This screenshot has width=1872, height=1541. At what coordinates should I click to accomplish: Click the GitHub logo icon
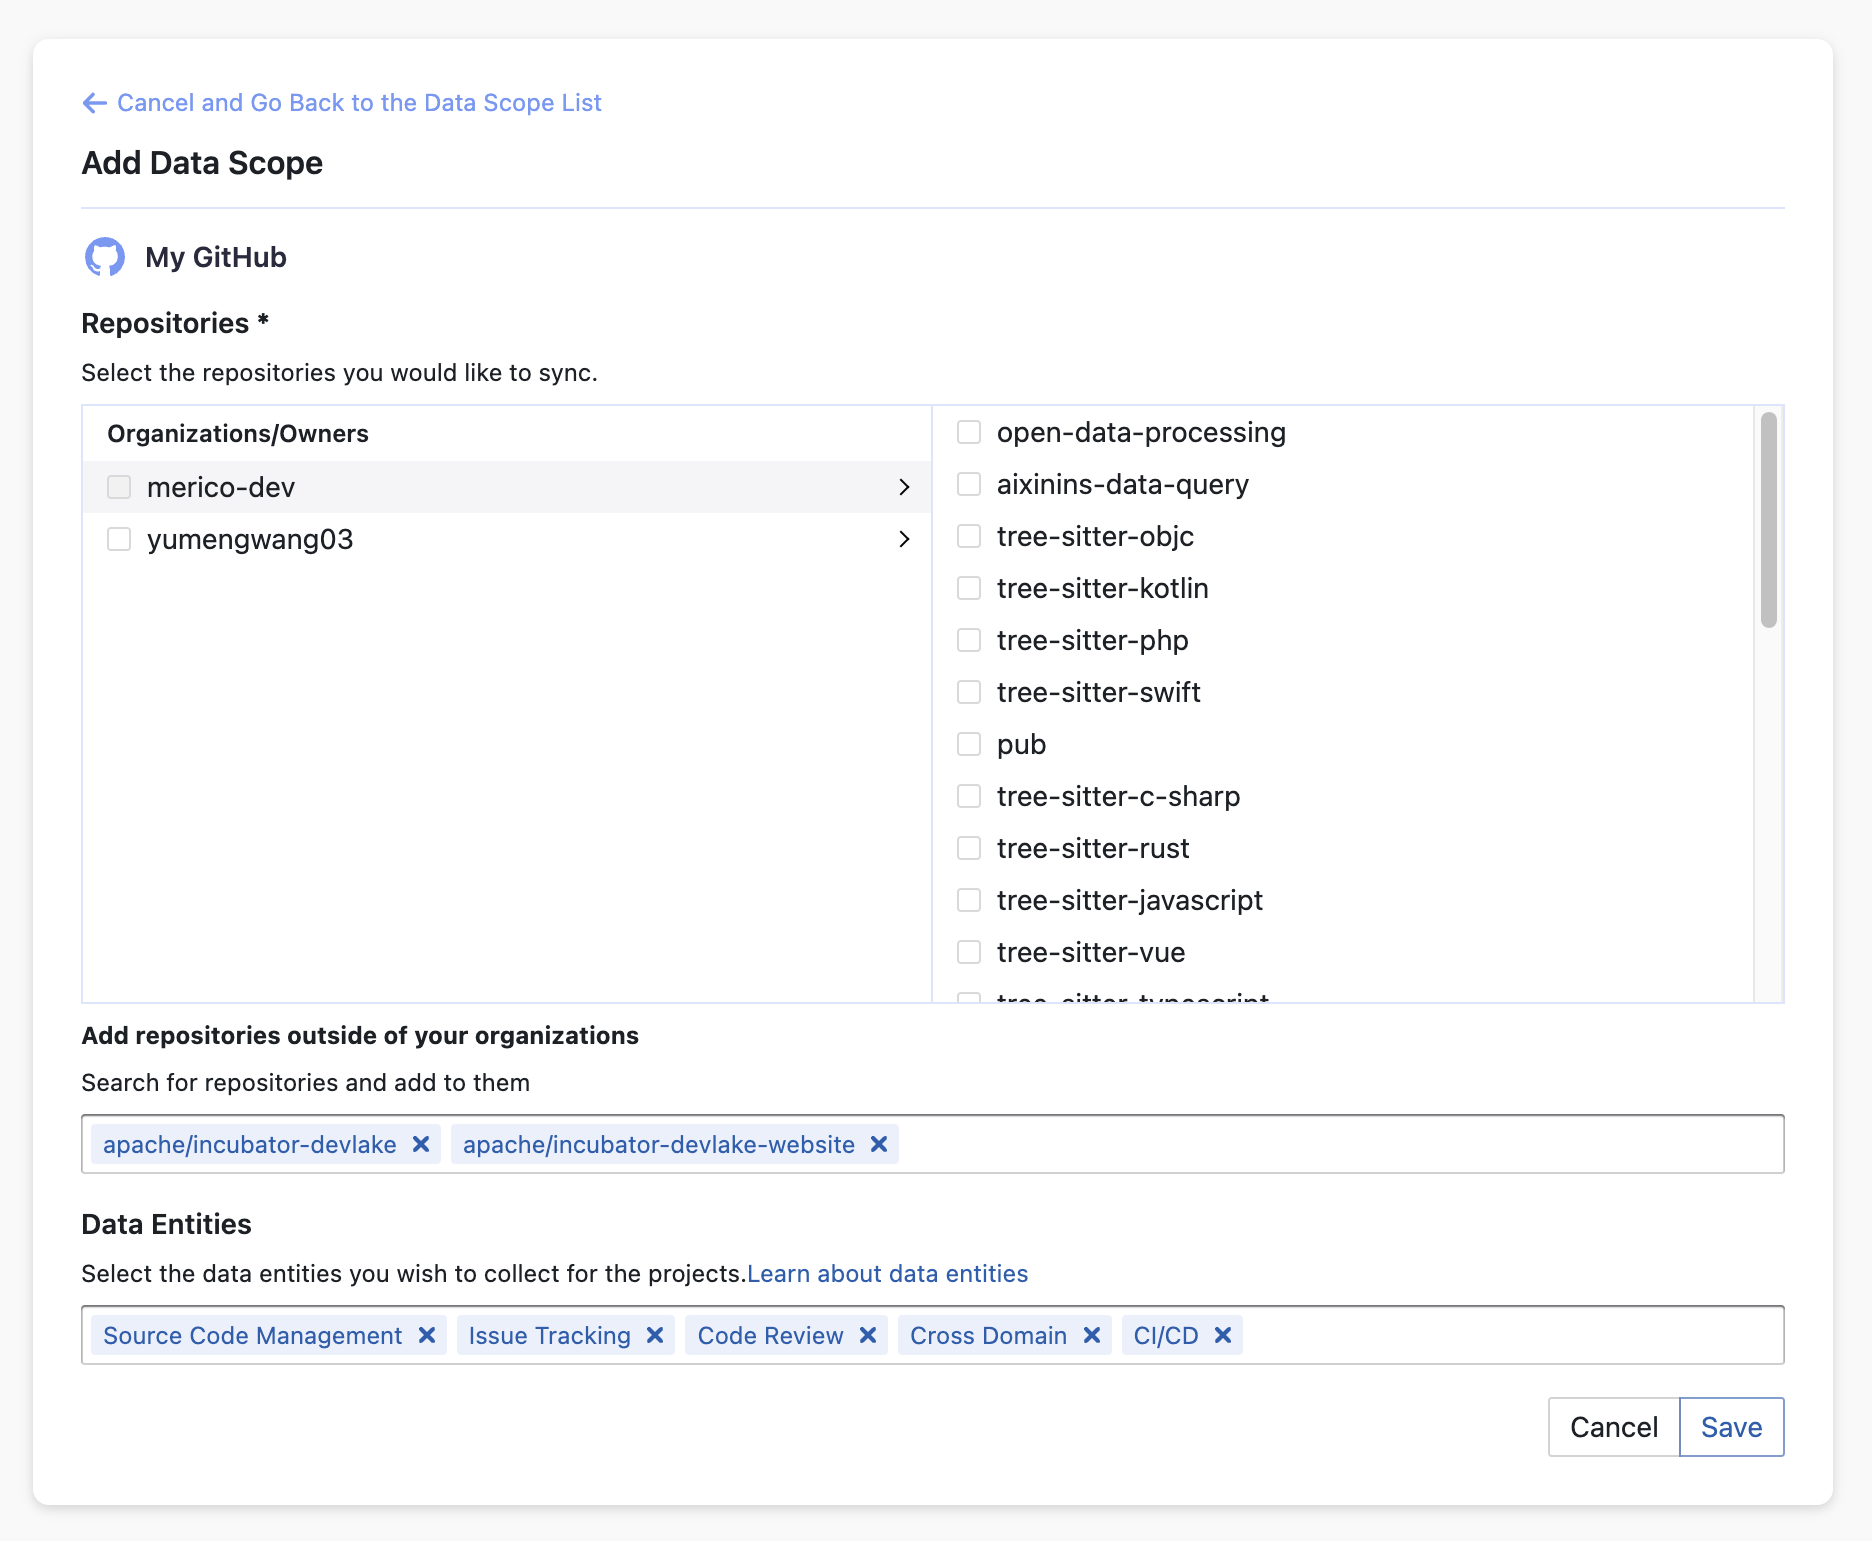105,257
